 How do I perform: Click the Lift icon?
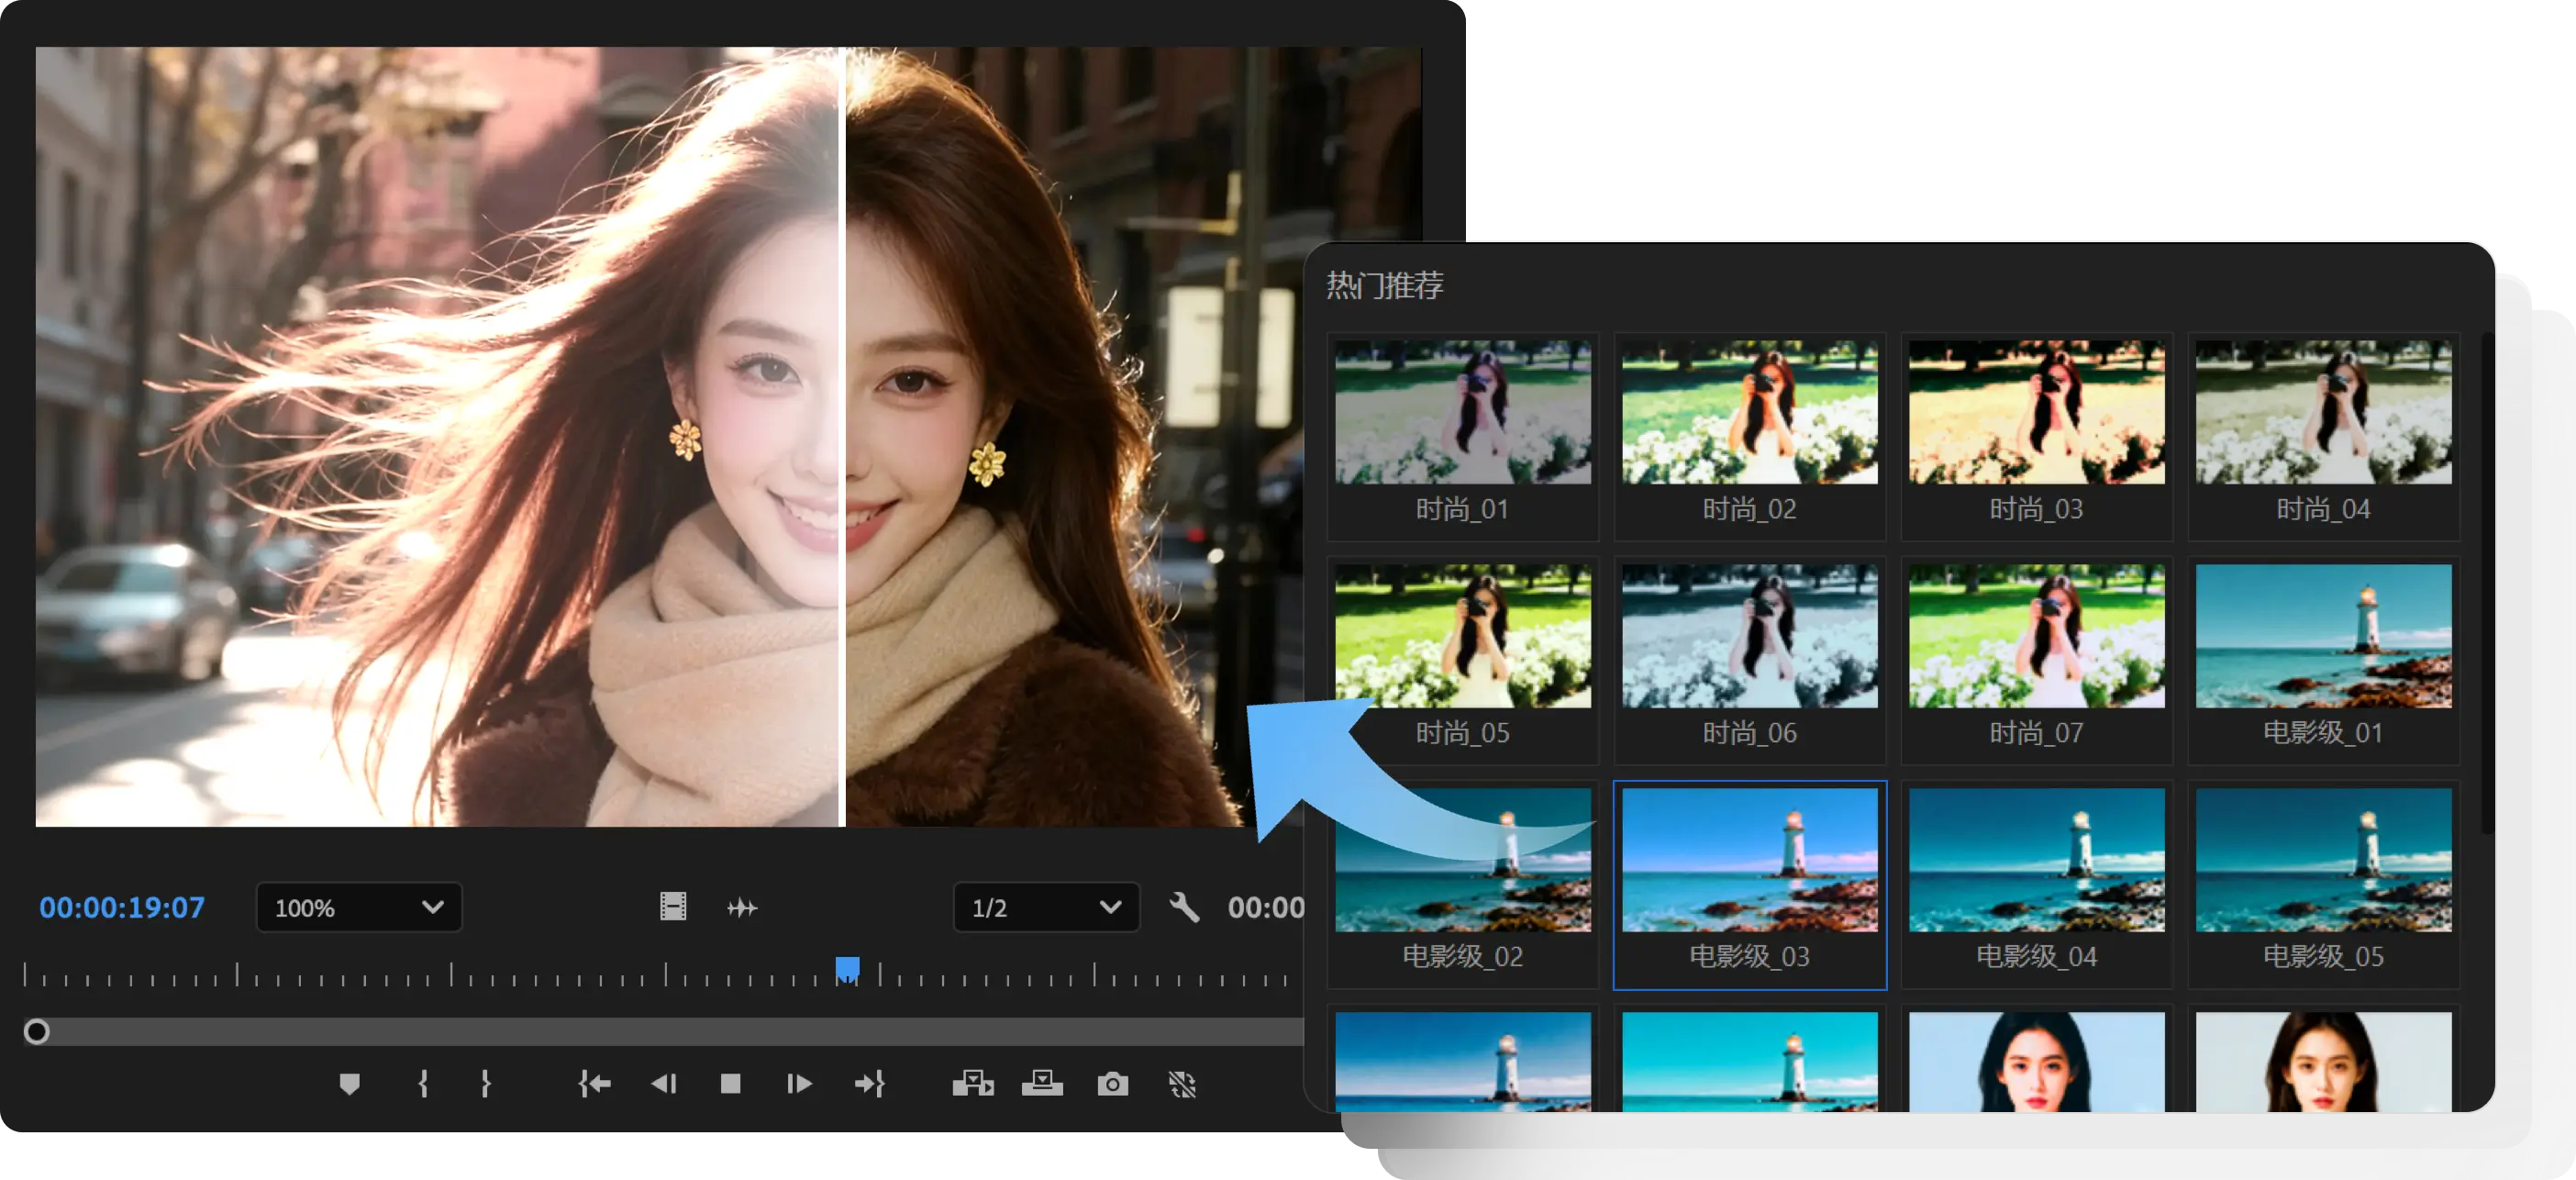point(972,1084)
